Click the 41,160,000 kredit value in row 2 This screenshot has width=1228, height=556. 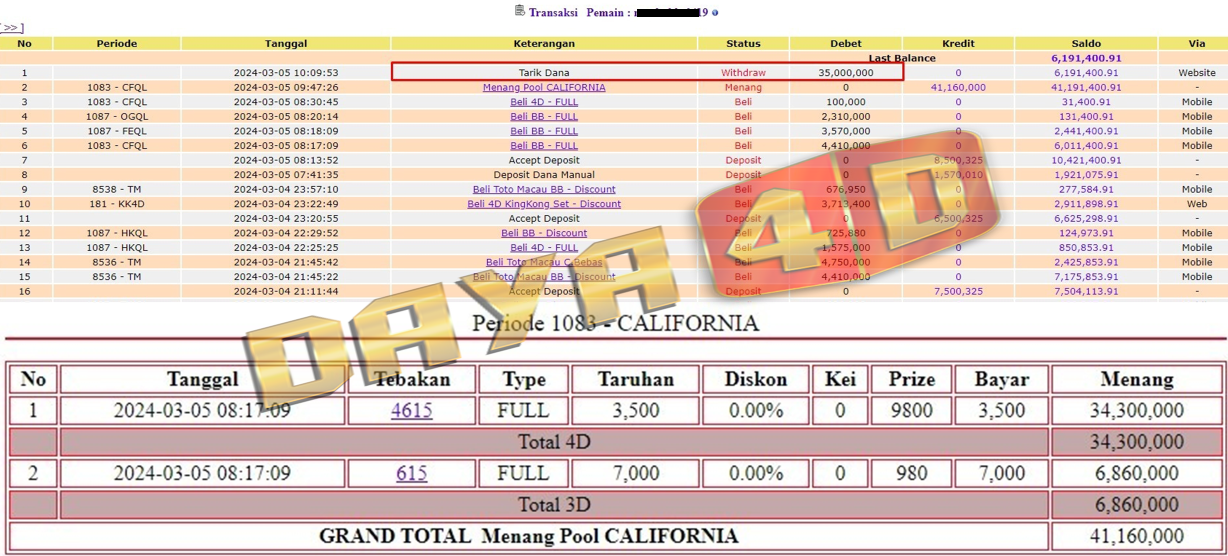(x=957, y=87)
